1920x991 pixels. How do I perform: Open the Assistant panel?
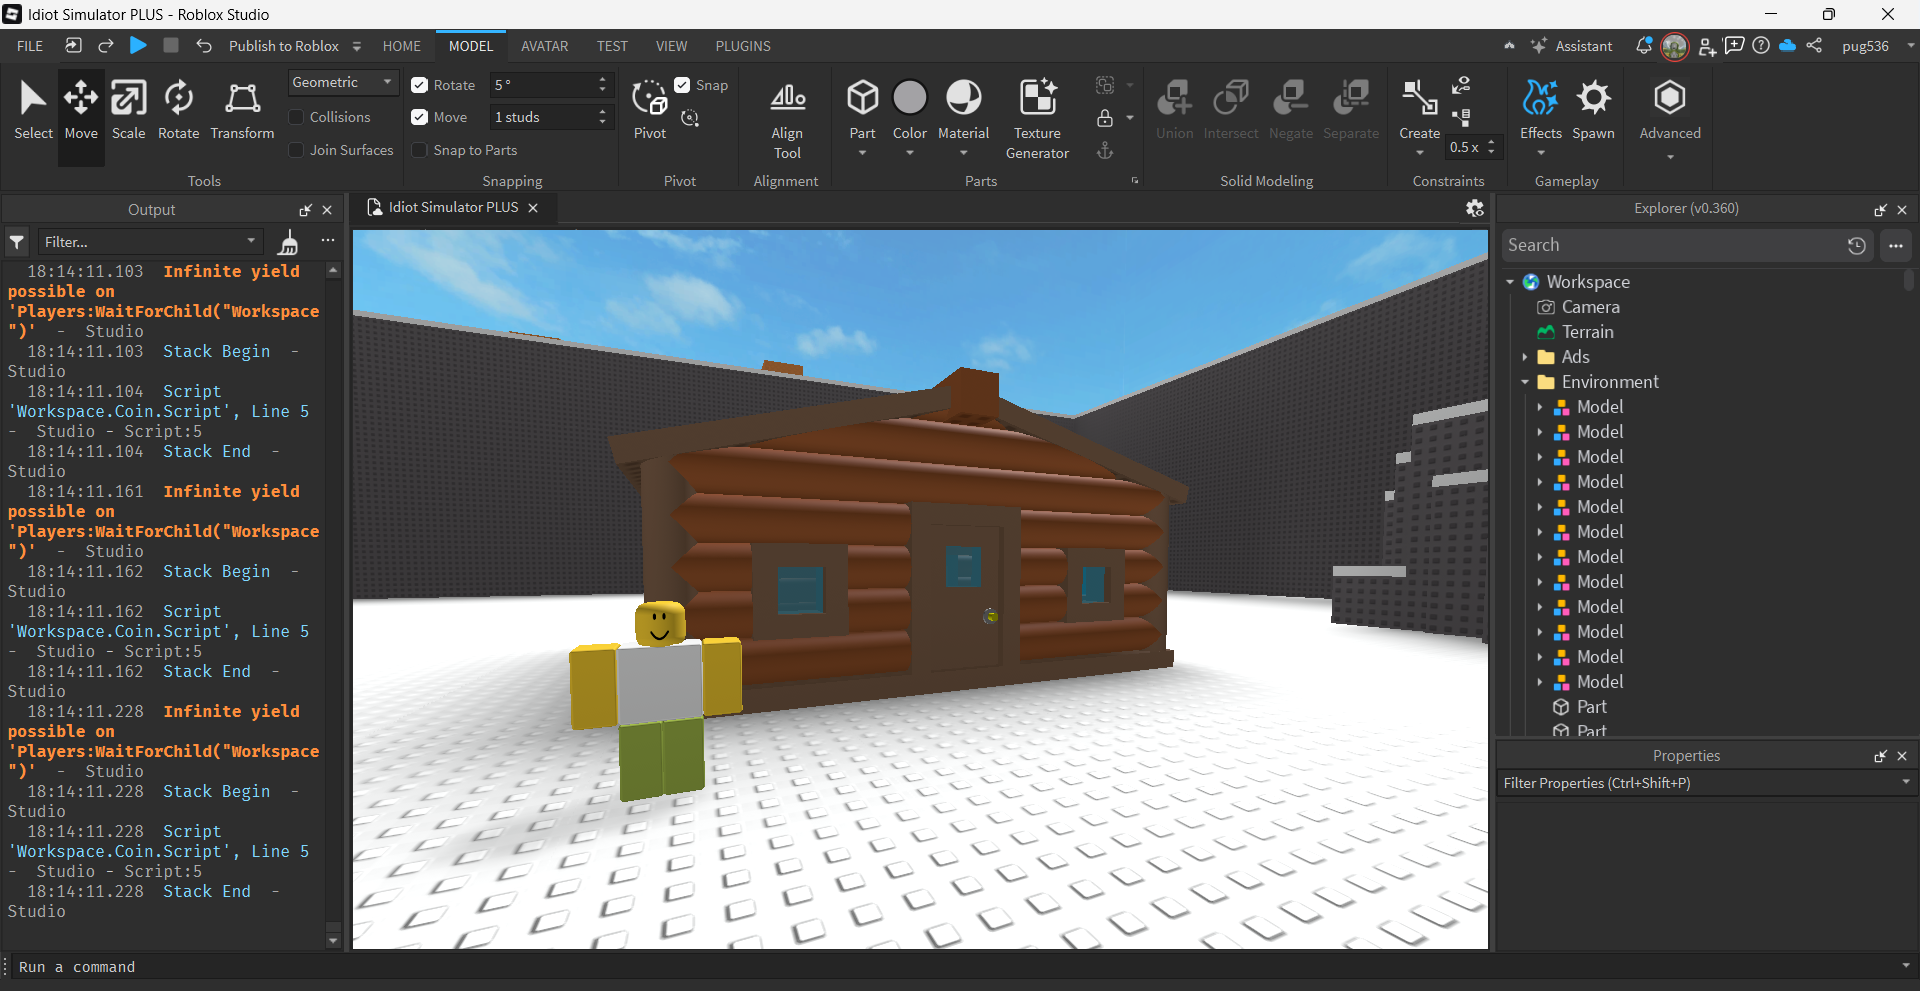[1571, 46]
